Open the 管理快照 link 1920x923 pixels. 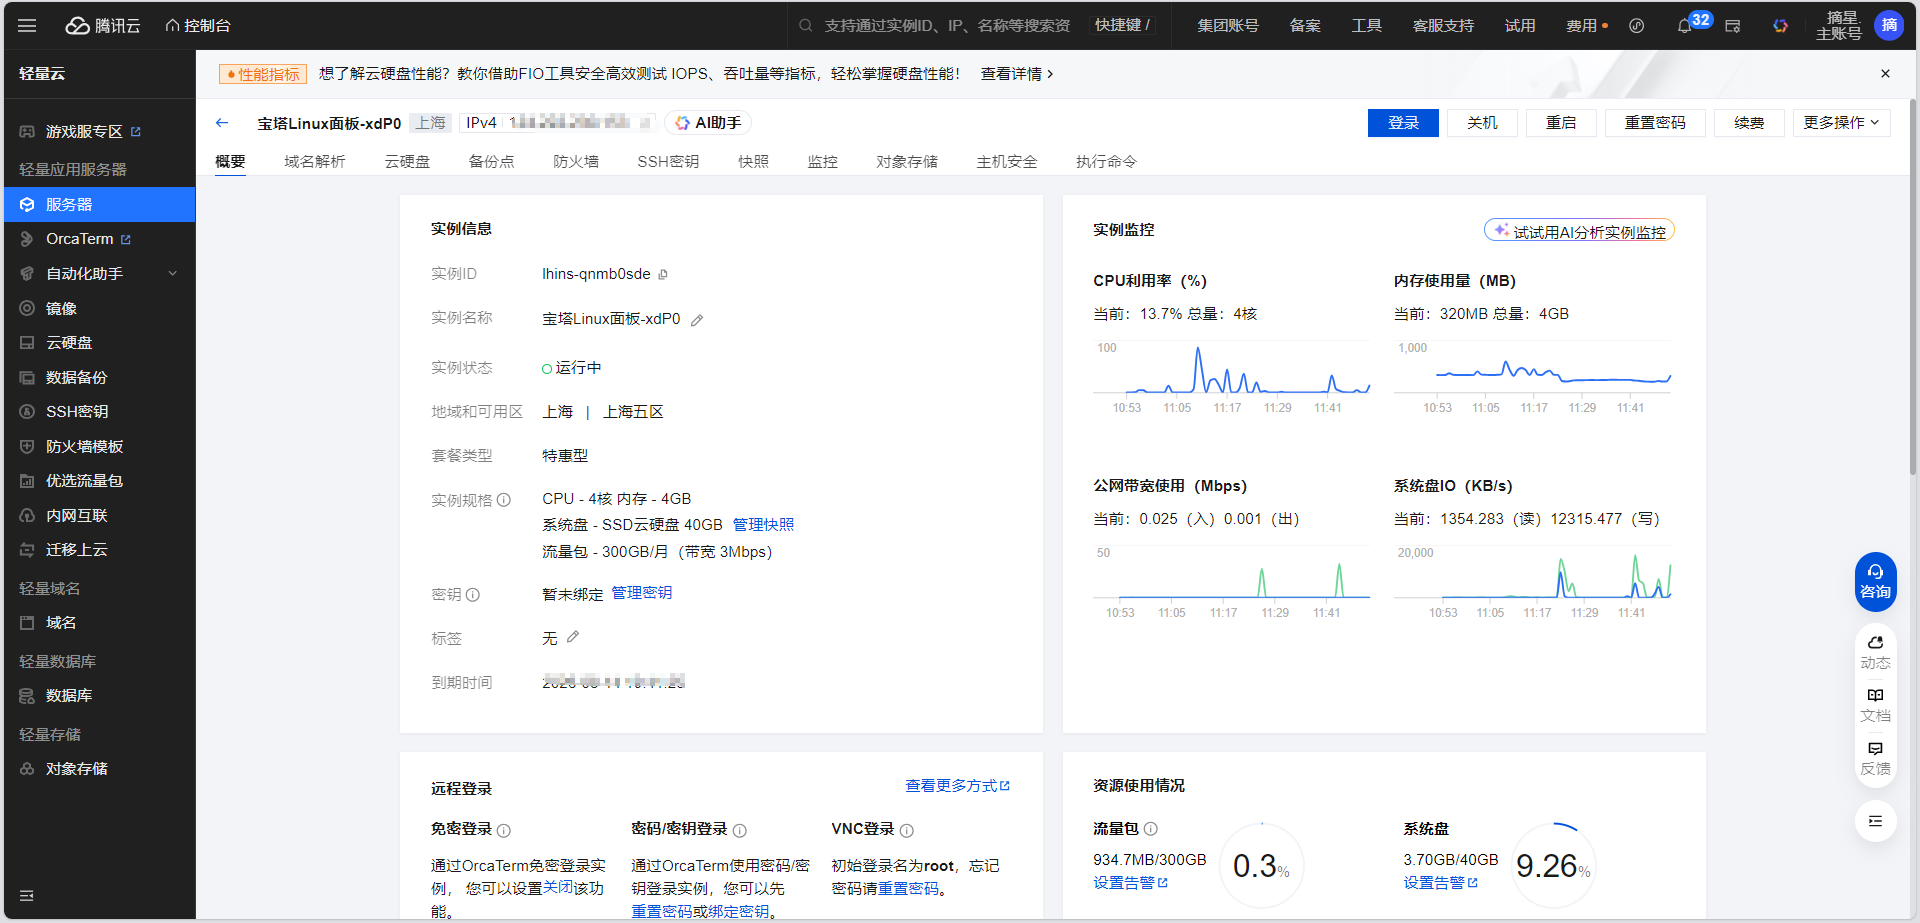(x=763, y=525)
